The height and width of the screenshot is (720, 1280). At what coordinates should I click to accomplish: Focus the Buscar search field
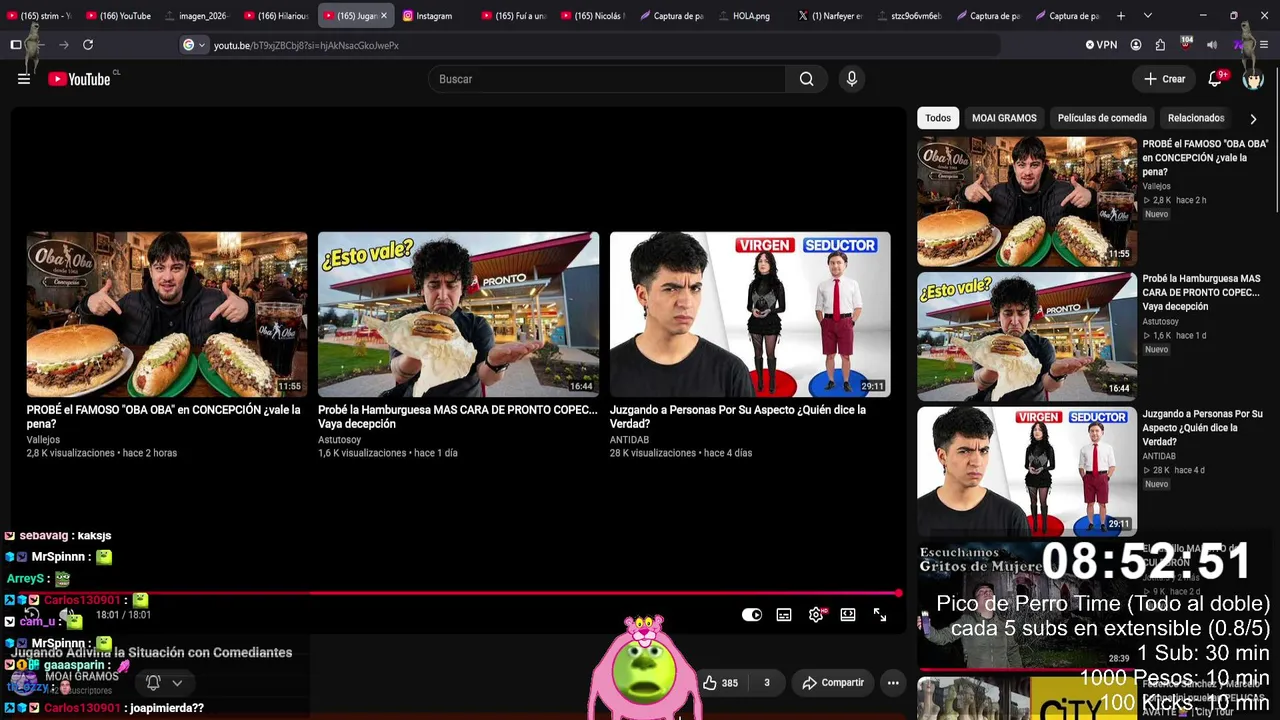606,79
